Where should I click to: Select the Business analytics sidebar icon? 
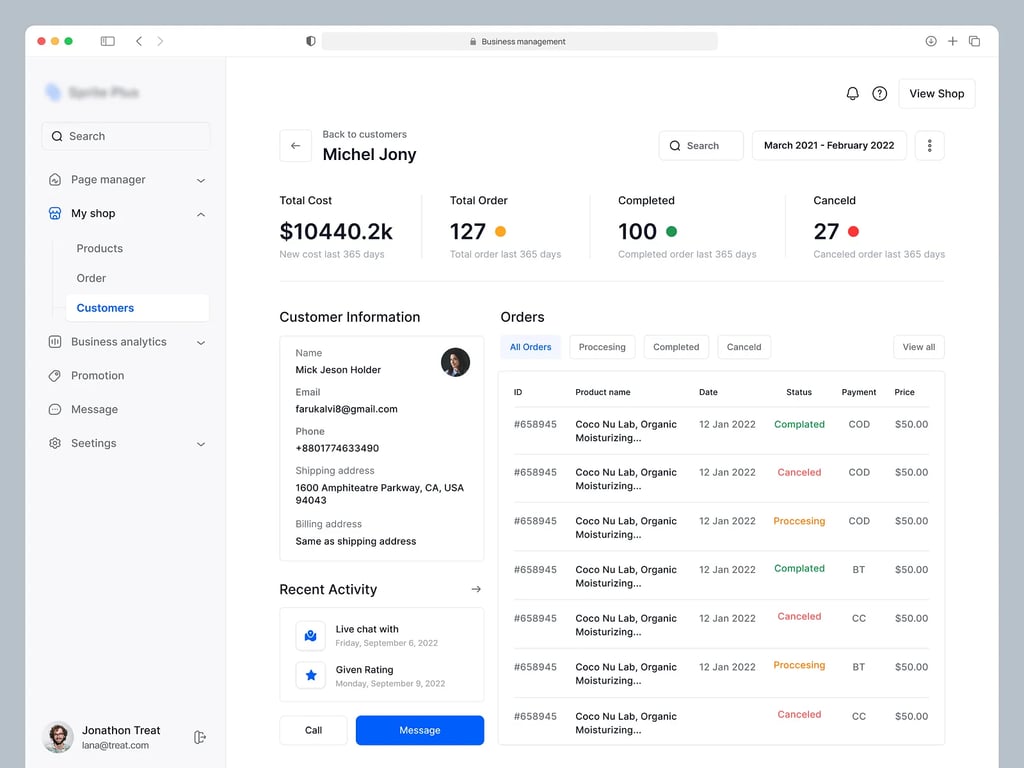tap(54, 341)
